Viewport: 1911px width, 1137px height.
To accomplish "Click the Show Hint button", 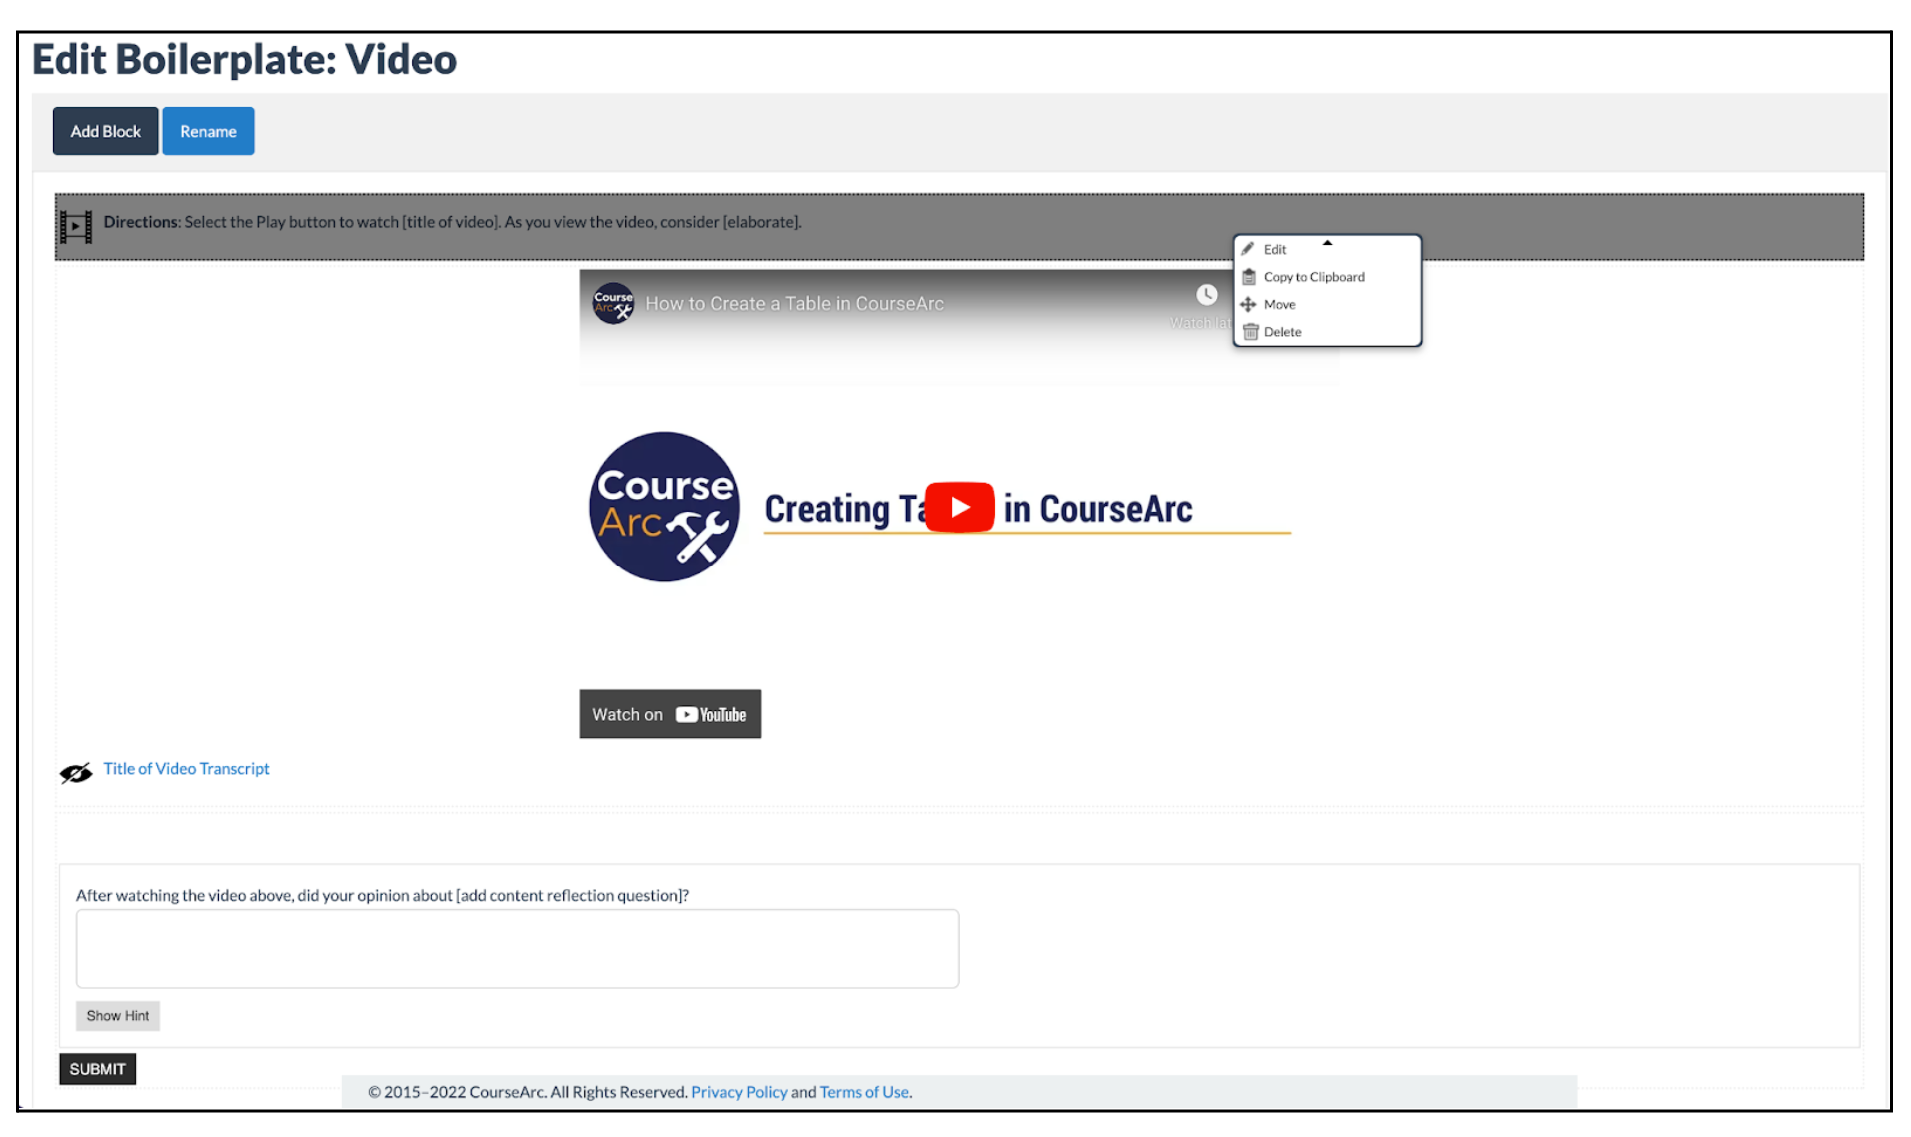I will coord(118,1016).
